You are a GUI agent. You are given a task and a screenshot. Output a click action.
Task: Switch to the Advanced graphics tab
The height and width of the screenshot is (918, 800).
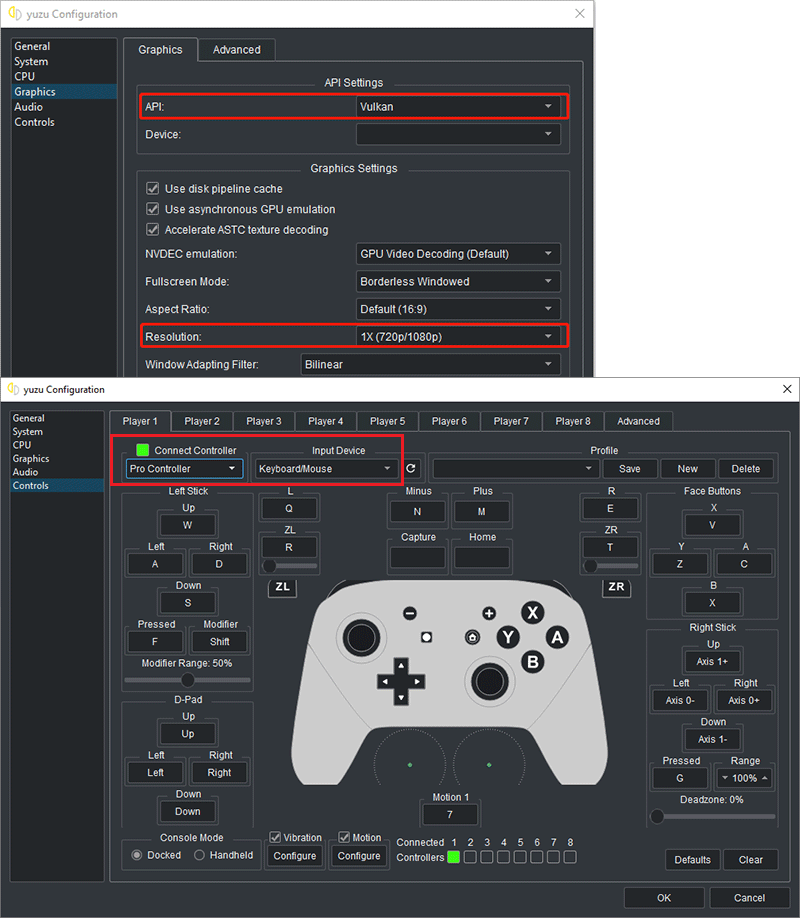(237, 50)
